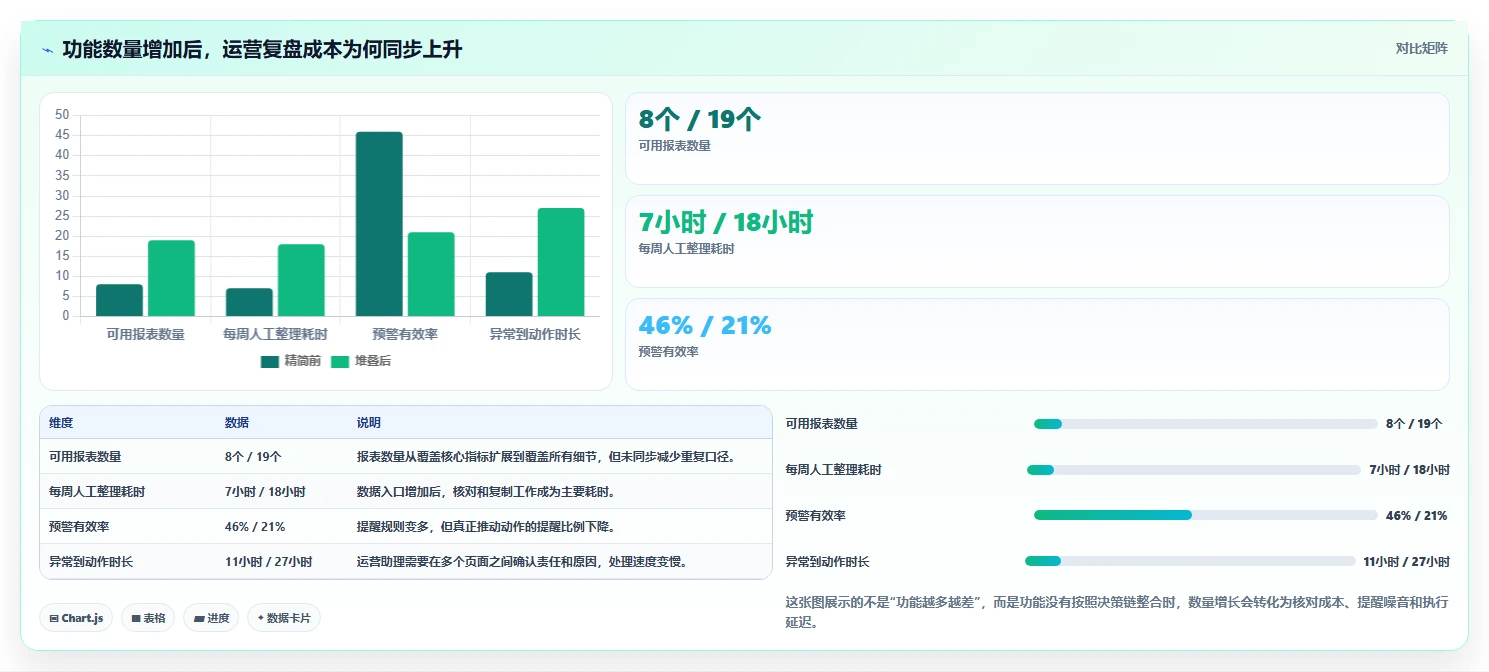Click the tall dark 精简前 bar for 预警有效率
The height and width of the screenshot is (672, 1489).
point(379,224)
